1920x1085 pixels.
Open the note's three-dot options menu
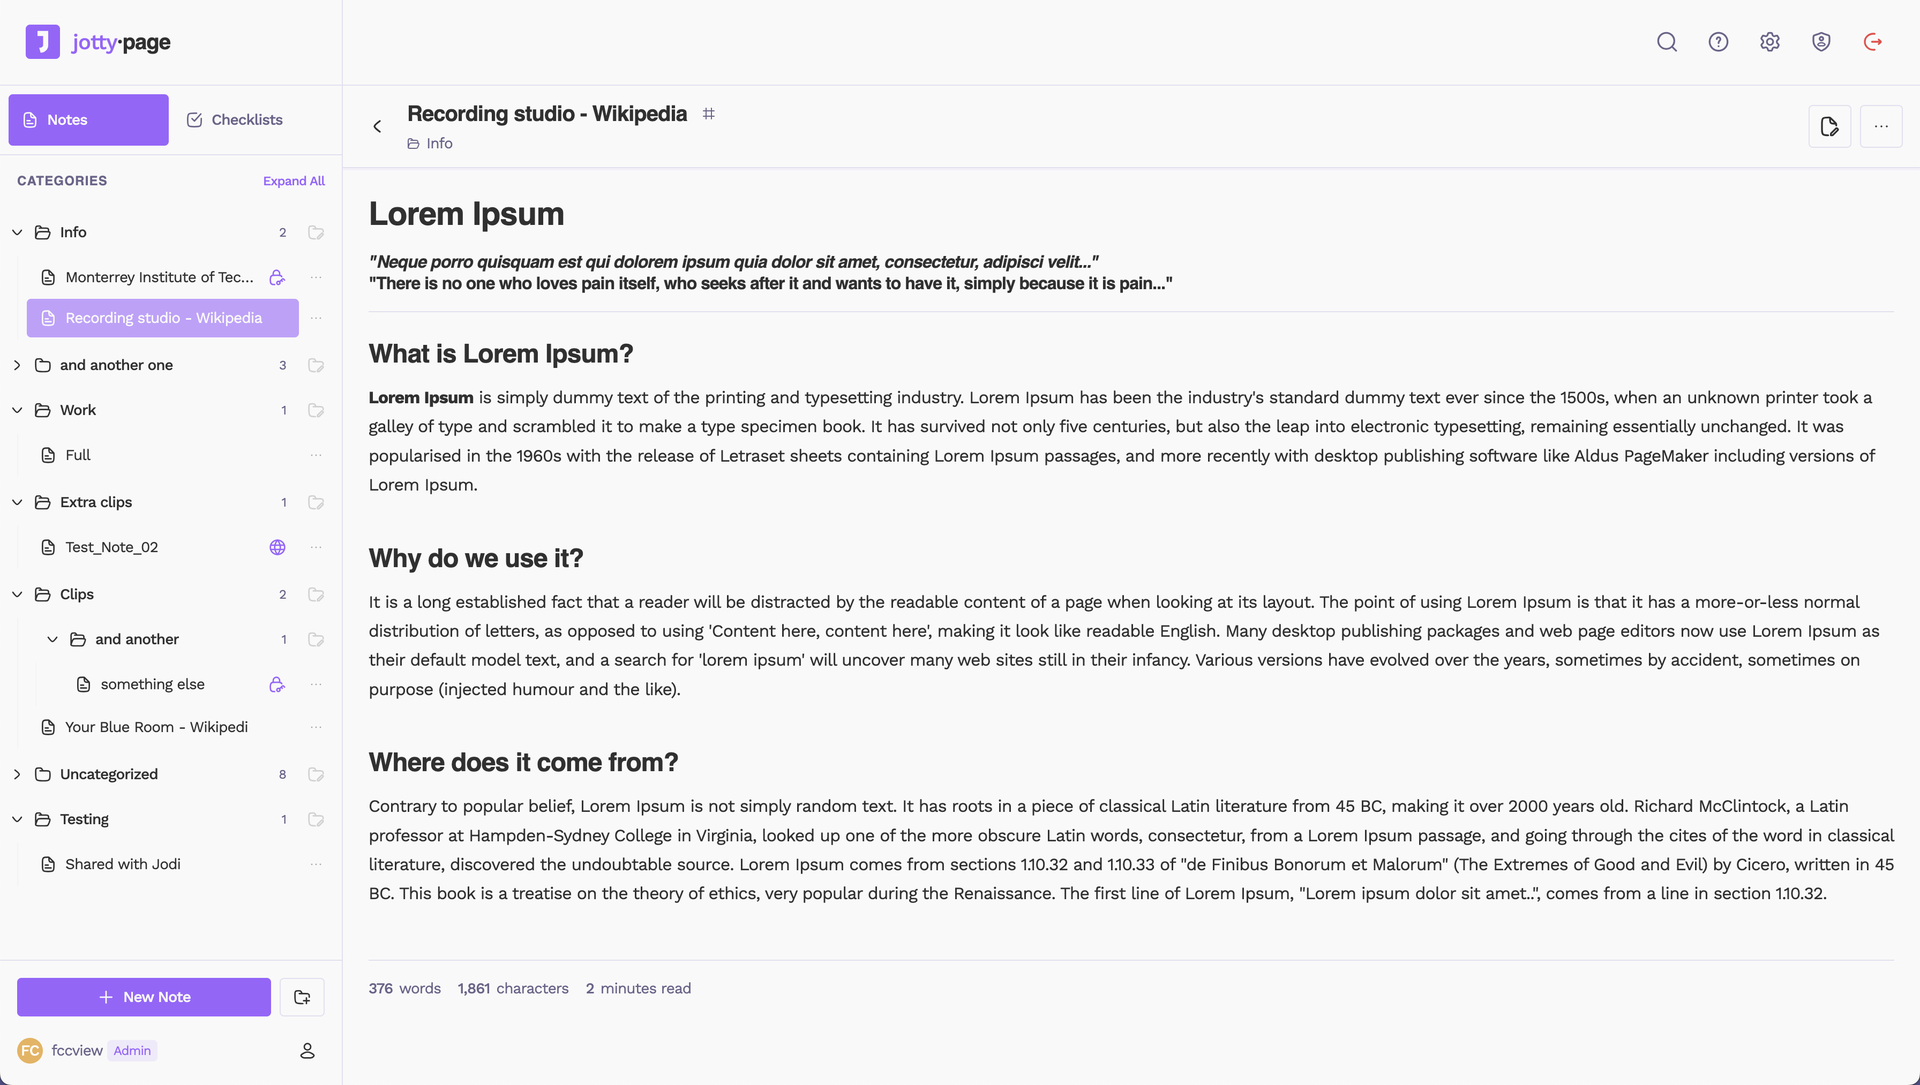(1881, 127)
